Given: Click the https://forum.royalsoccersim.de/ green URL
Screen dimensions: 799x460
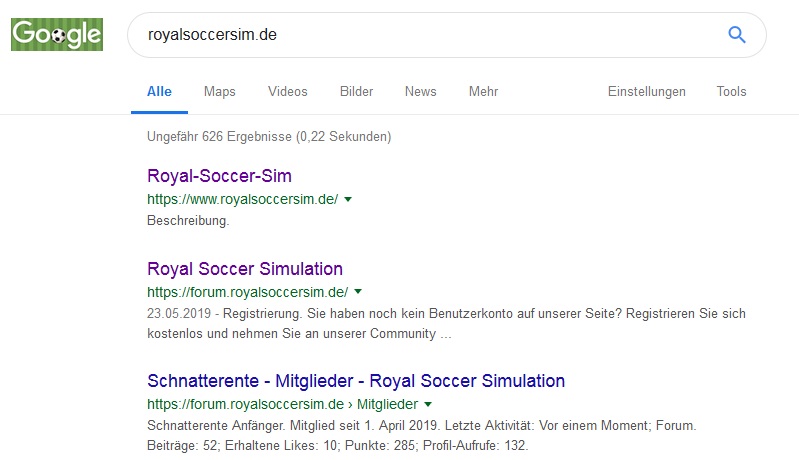Looking at the screenshot, I should pyautogui.click(x=248, y=292).
